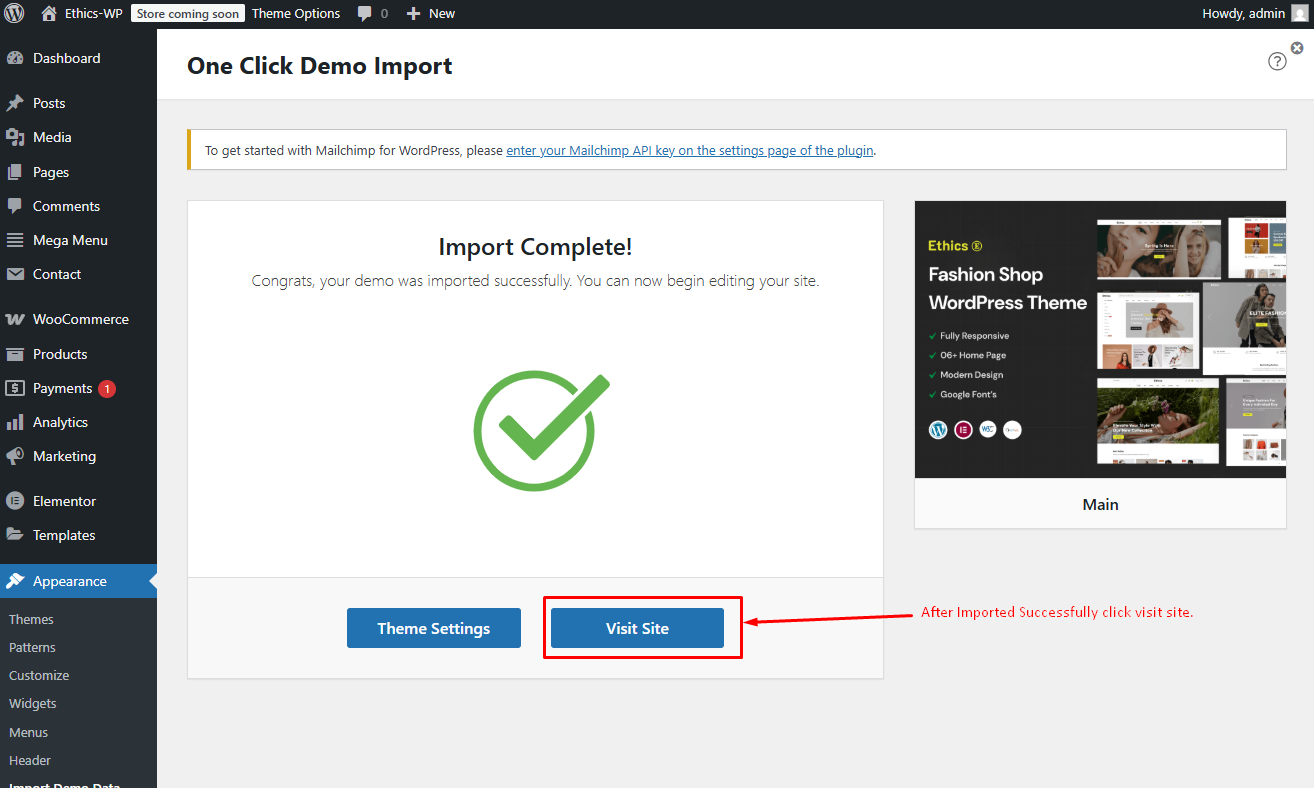Click the Store coming soon badge
The height and width of the screenshot is (788, 1314).
[188, 14]
